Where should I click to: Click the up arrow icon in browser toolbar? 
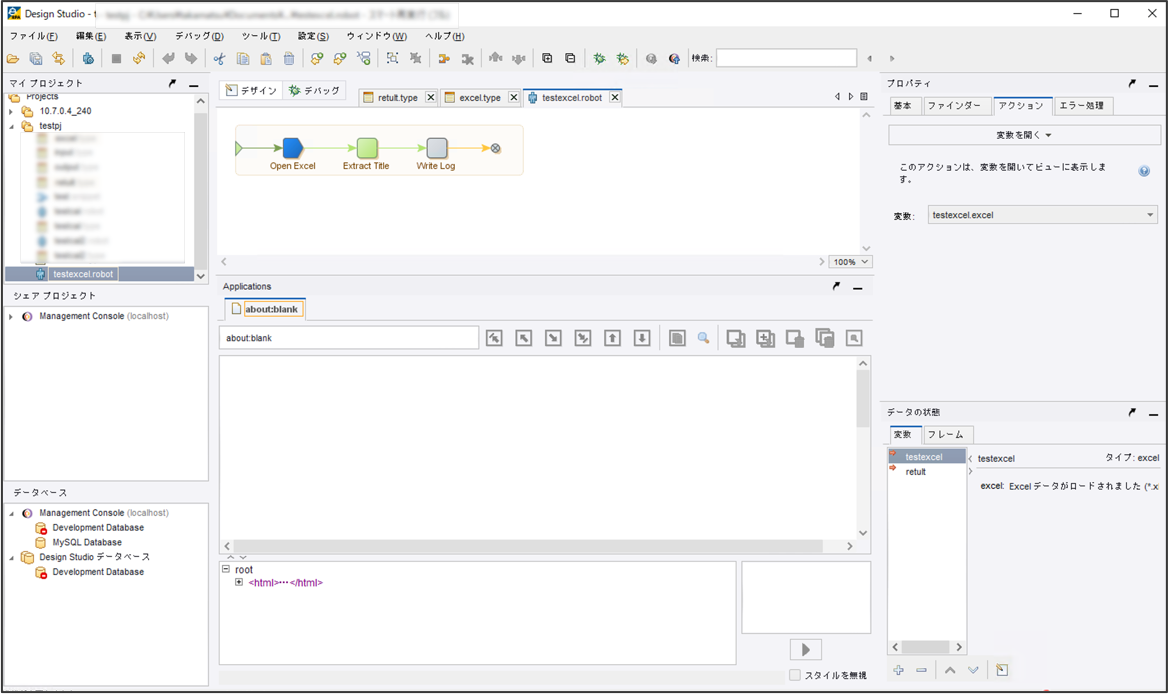612,339
